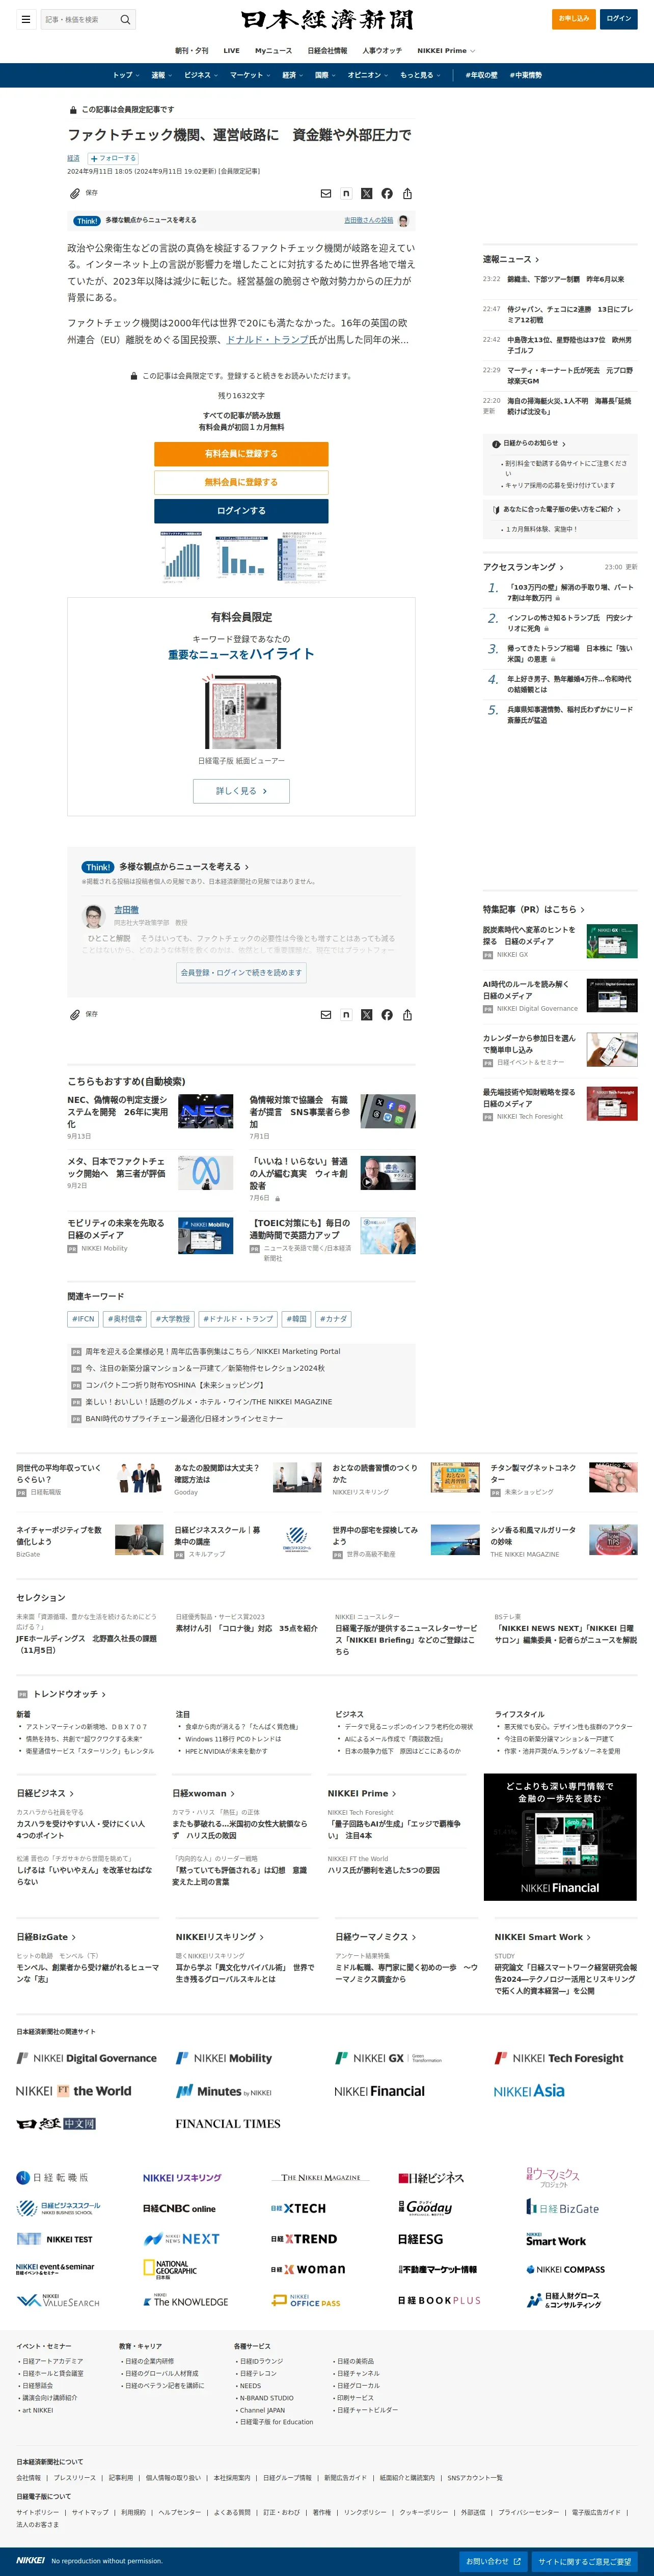Open the NEC article thumbnail
Screen dimensions: 654x2576
205,1111
